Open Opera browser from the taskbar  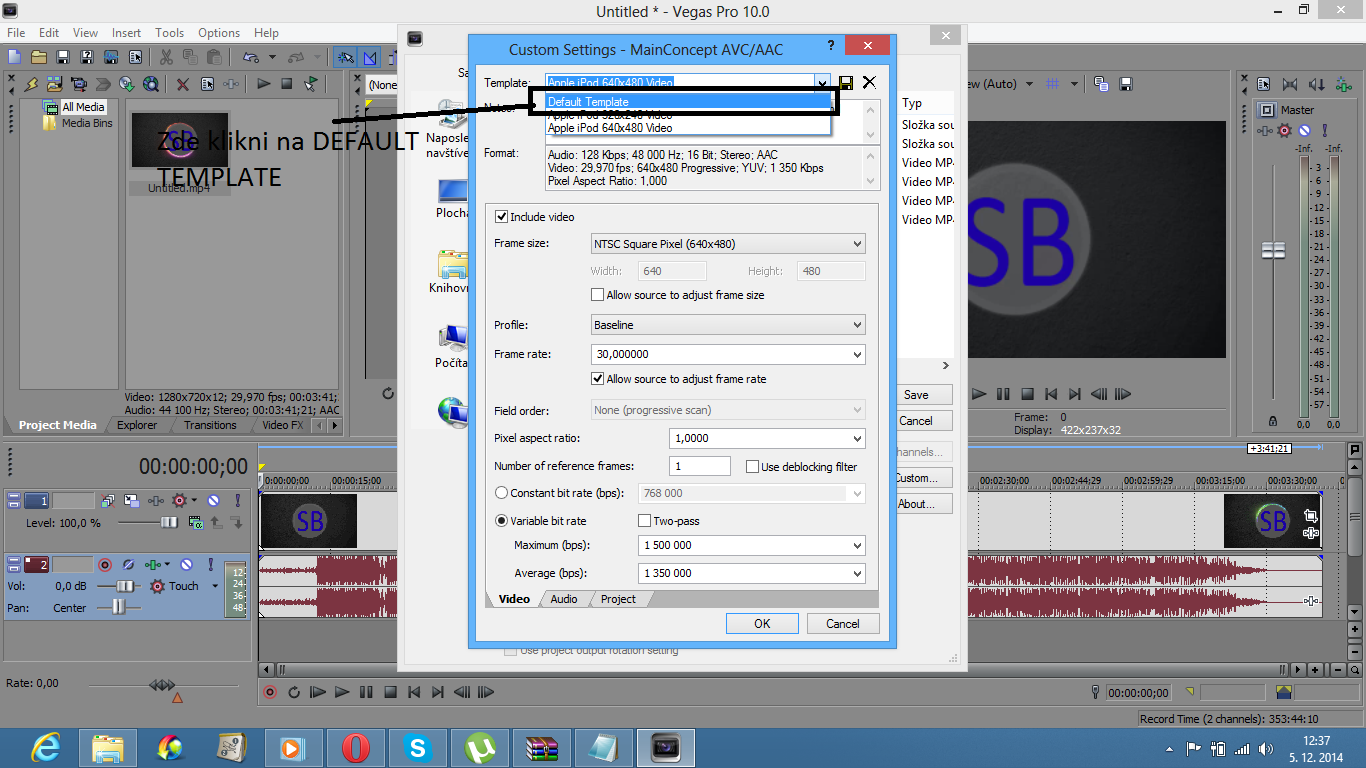click(355, 747)
